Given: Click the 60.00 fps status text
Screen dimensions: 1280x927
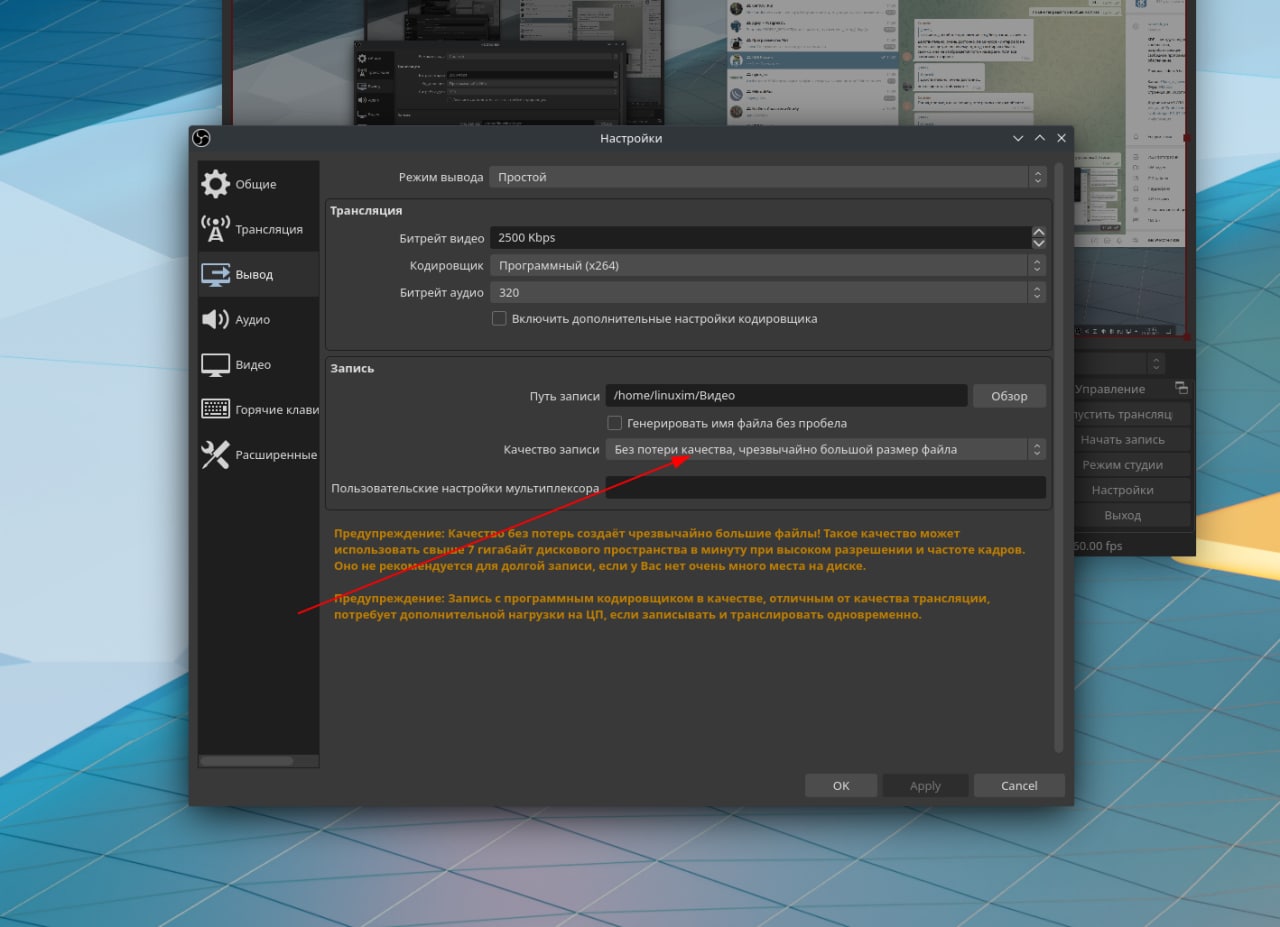Looking at the screenshot, I should pos(1098,546).
